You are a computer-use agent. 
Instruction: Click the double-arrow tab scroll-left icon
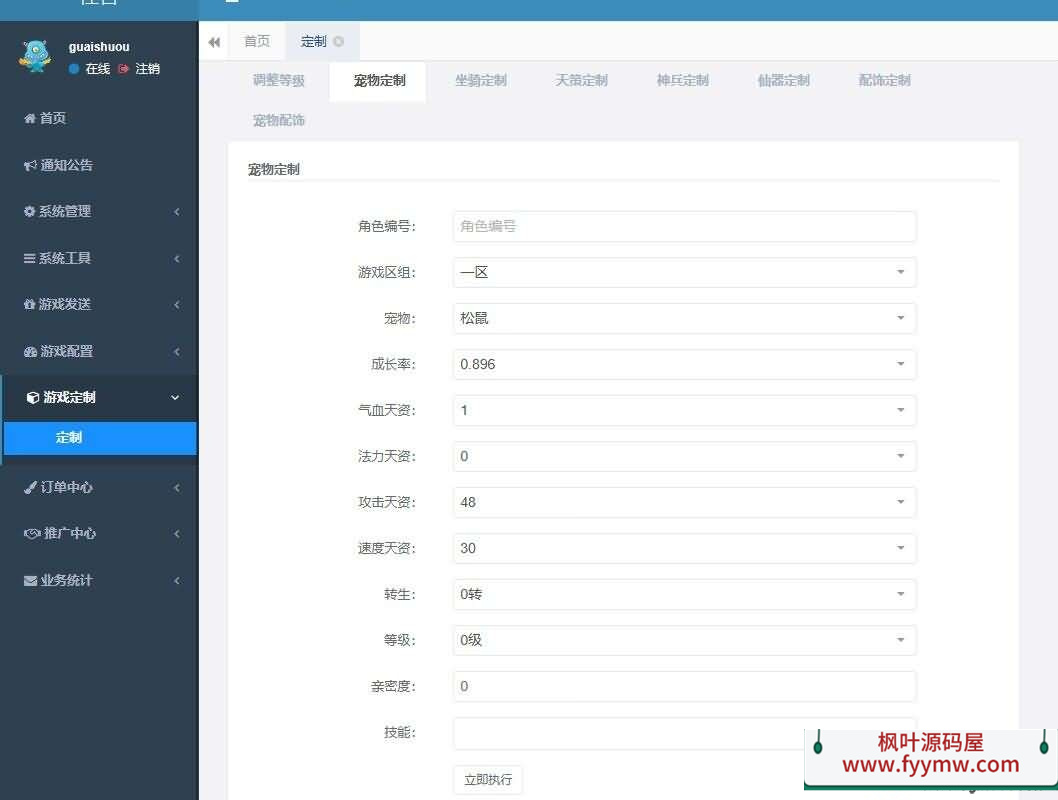[x=214, y=42]
